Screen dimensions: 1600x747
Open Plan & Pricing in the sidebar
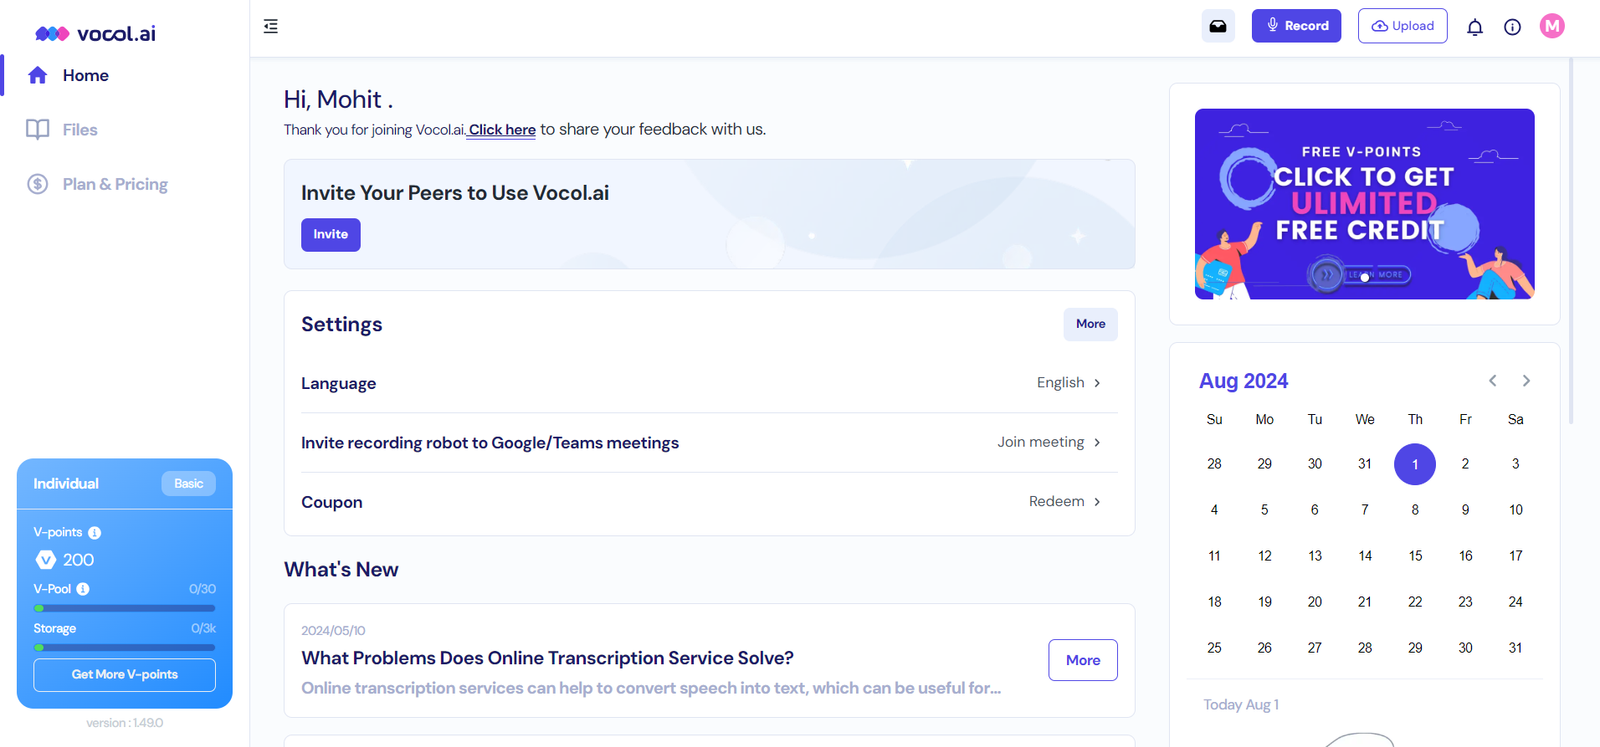[114, 184]
